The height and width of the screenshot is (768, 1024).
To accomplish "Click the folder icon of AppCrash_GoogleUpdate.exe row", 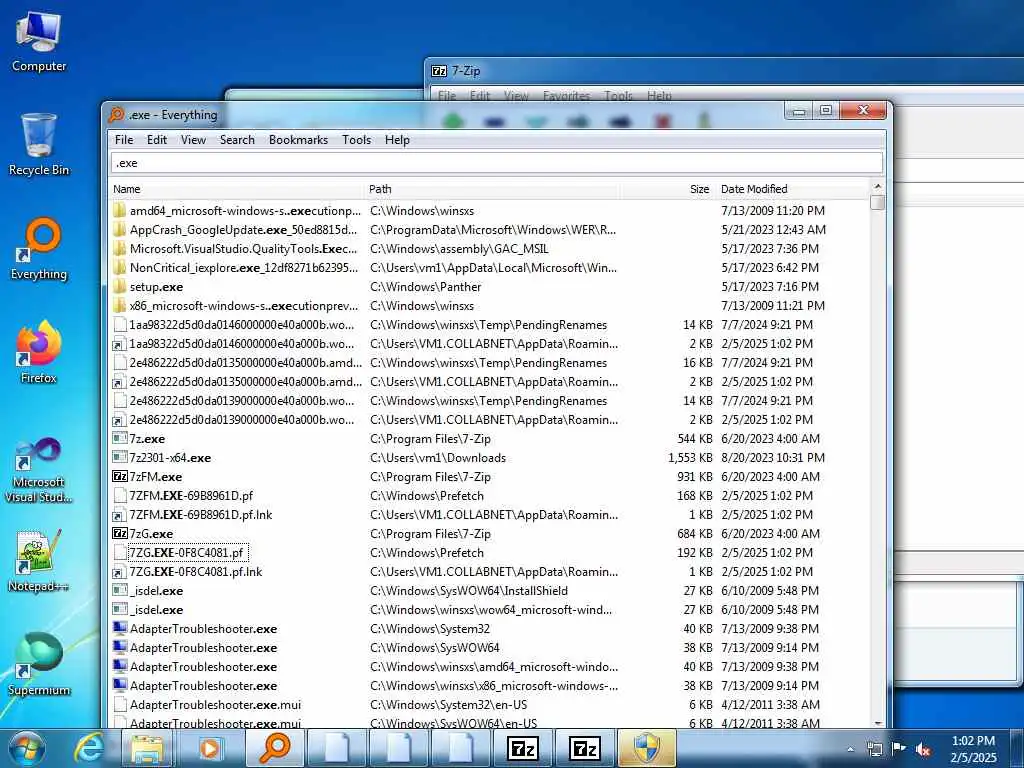I will click(119, 230).
